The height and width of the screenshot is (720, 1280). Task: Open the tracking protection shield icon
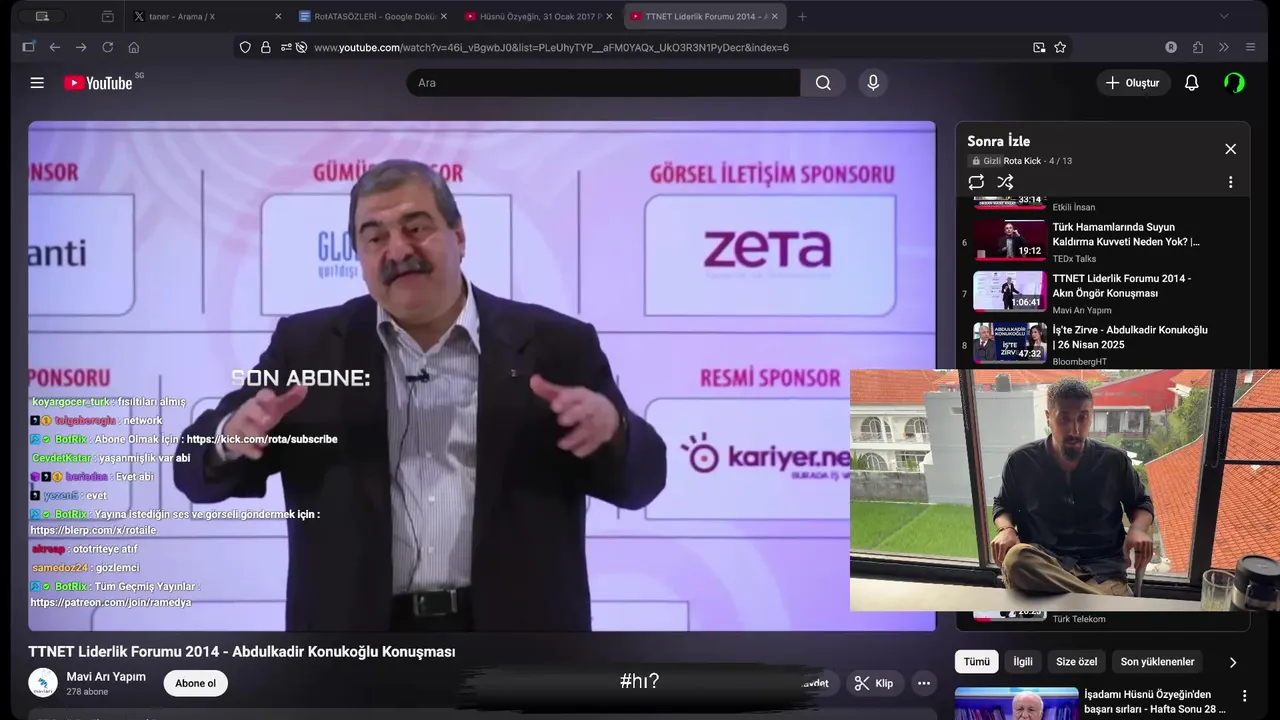click(x=245, y=47)
